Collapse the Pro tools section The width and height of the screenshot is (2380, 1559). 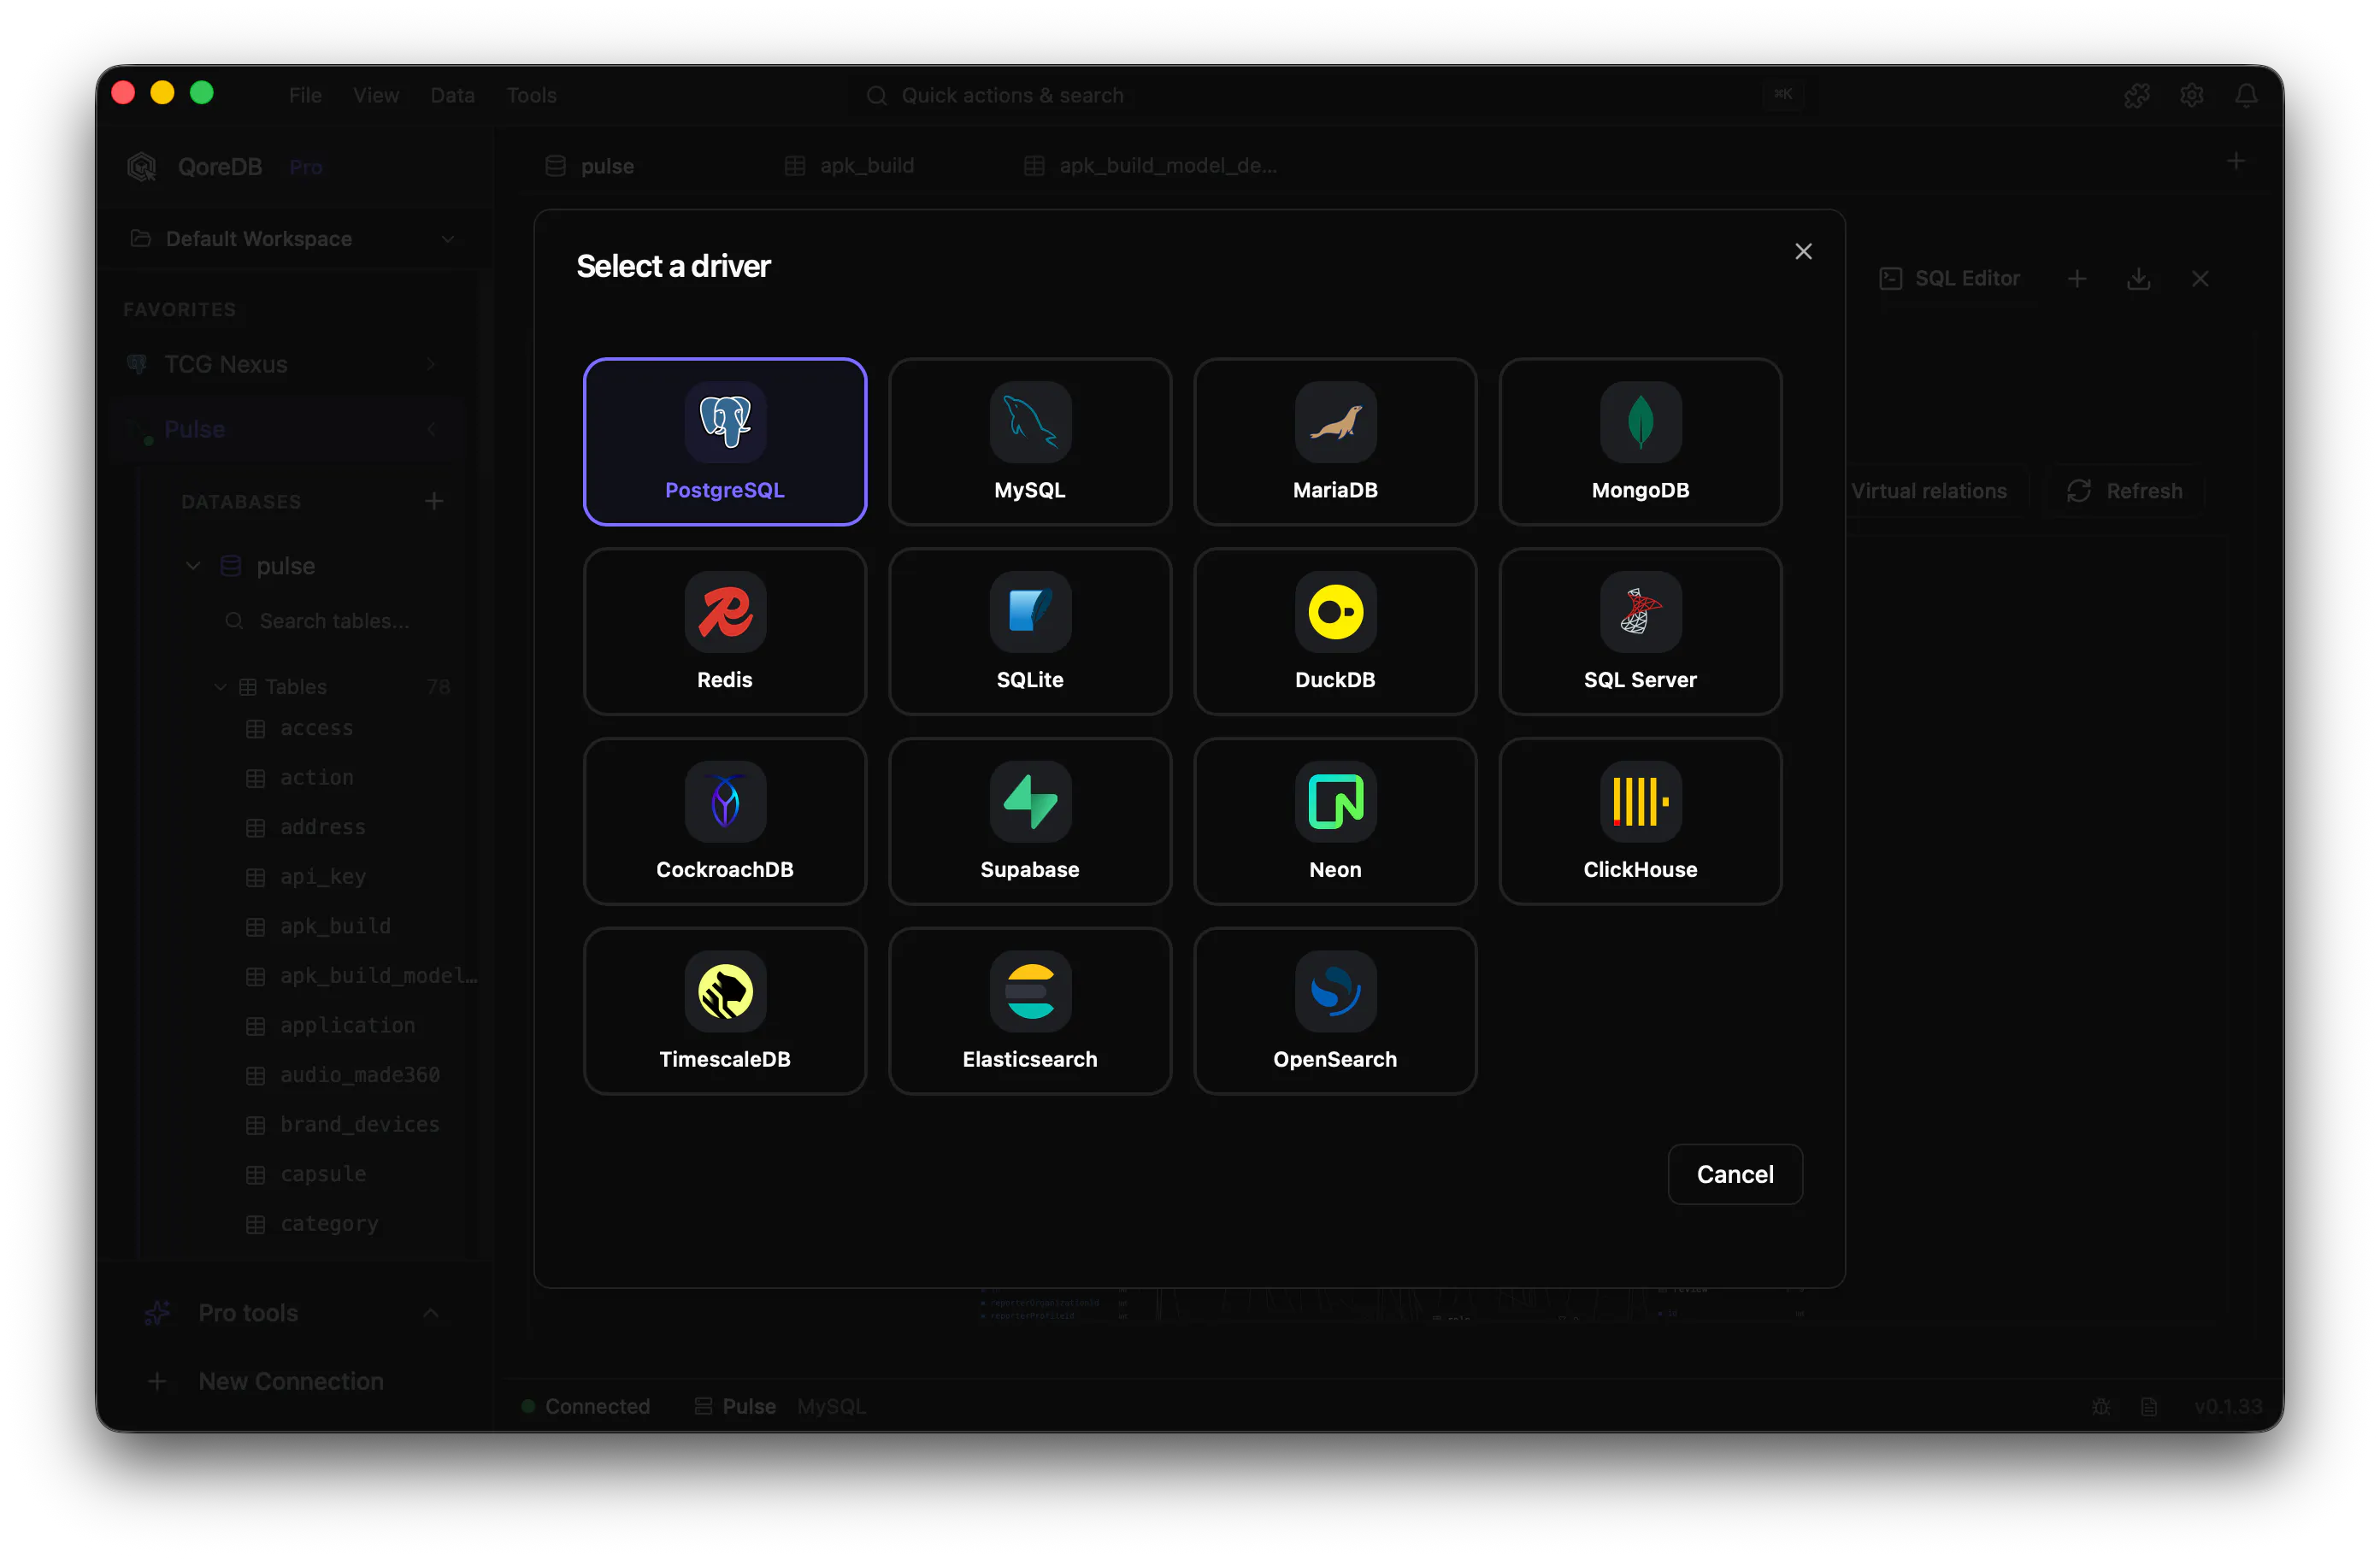point(430,1313)
